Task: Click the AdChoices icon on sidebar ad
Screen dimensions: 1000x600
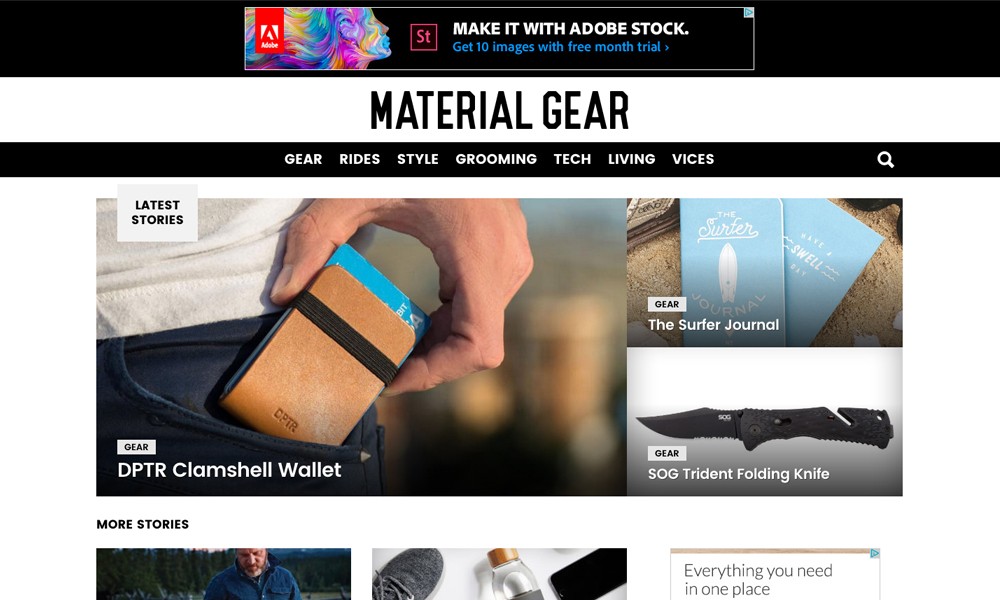Action: 875,553
